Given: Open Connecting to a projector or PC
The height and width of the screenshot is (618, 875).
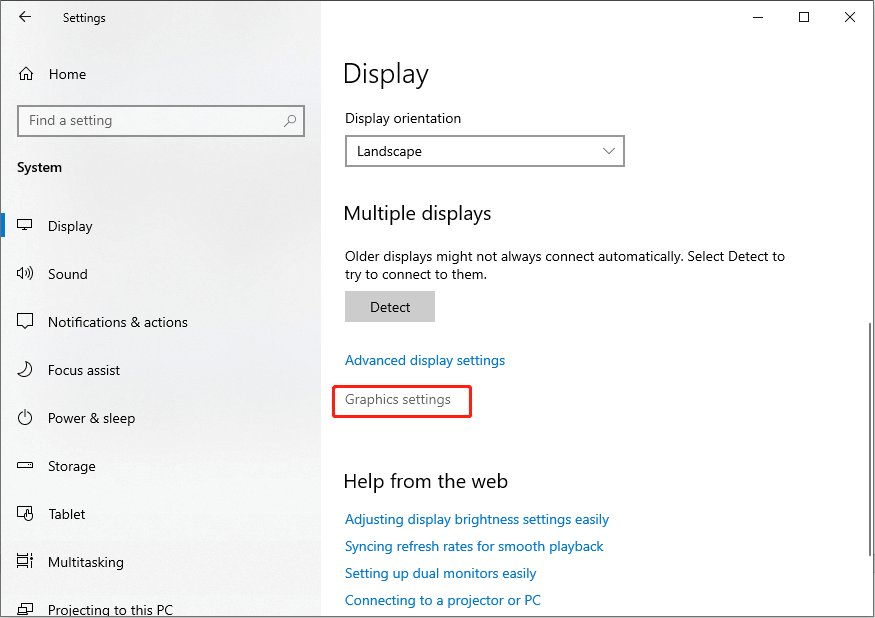Looking at the screenshot, I should click(x=443, y=600).
